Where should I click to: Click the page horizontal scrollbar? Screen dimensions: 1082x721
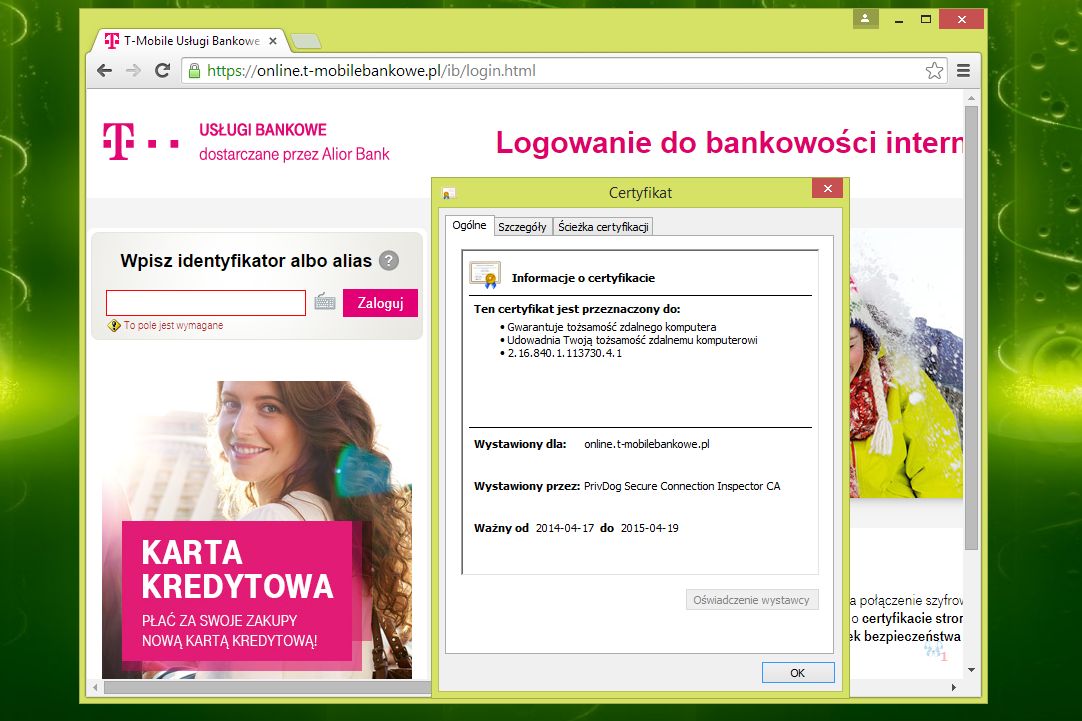(268, 687)
